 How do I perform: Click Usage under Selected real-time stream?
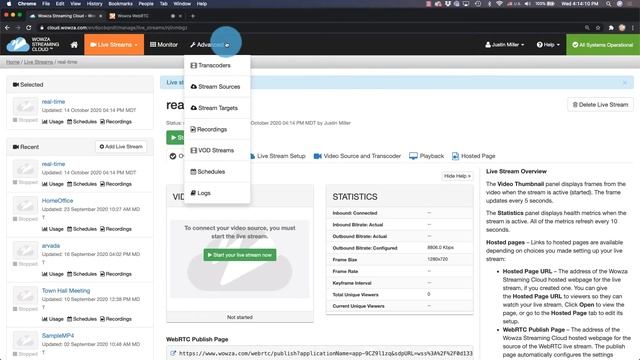pos(53,122)
